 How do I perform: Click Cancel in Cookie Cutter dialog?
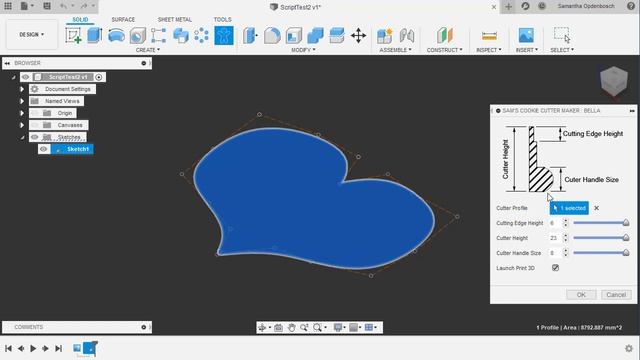[x=616, y=295]
